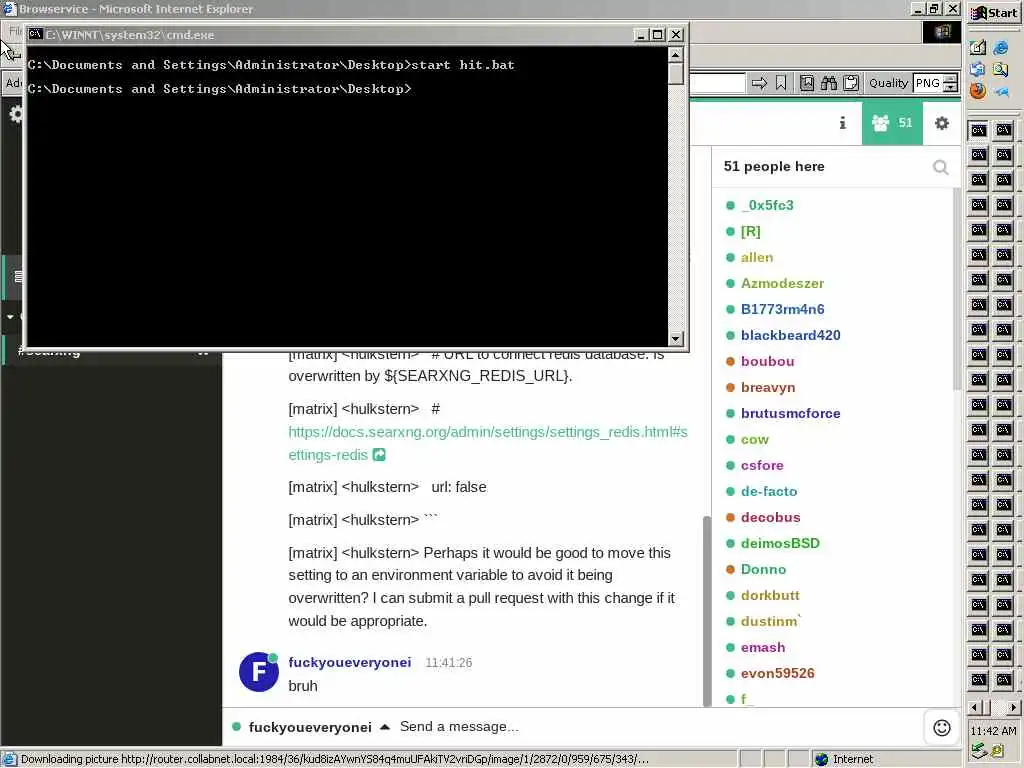Collapse the sidebar network arrow
Screen dimensions: 1024x768
[10, 317]
